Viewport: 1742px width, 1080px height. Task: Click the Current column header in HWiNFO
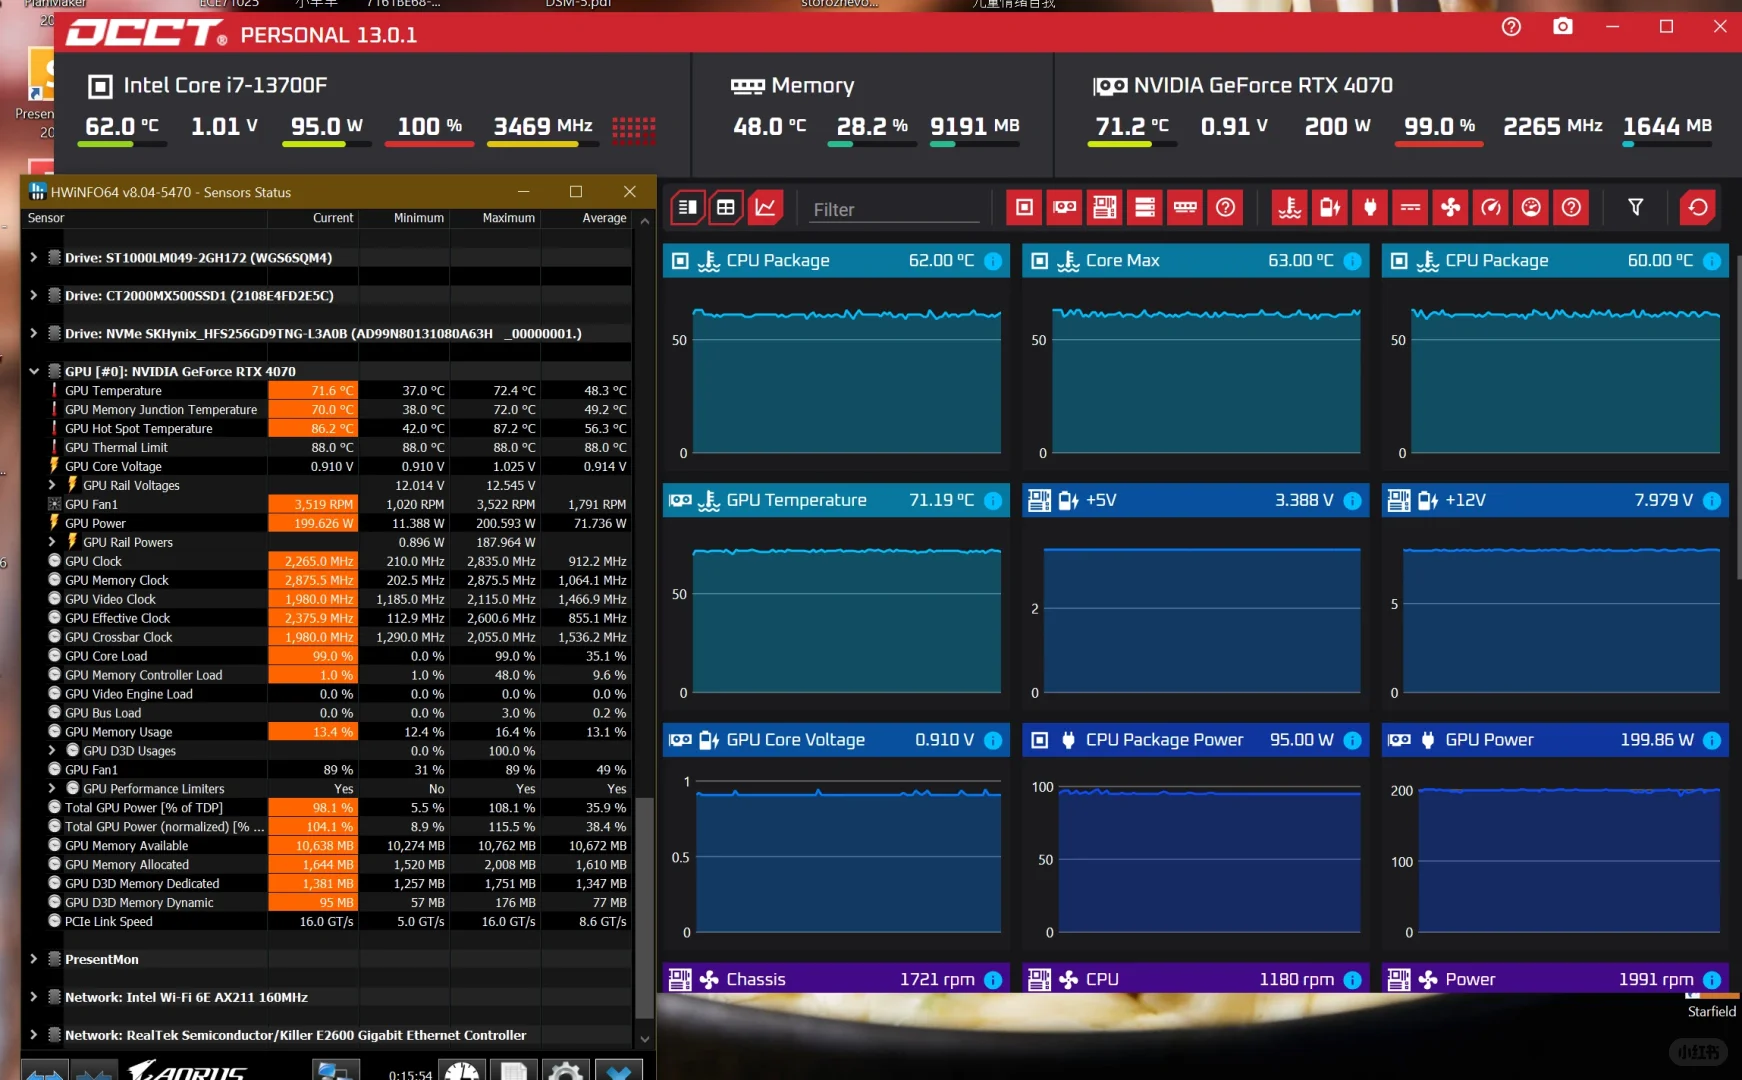click(x=313, y=218)
